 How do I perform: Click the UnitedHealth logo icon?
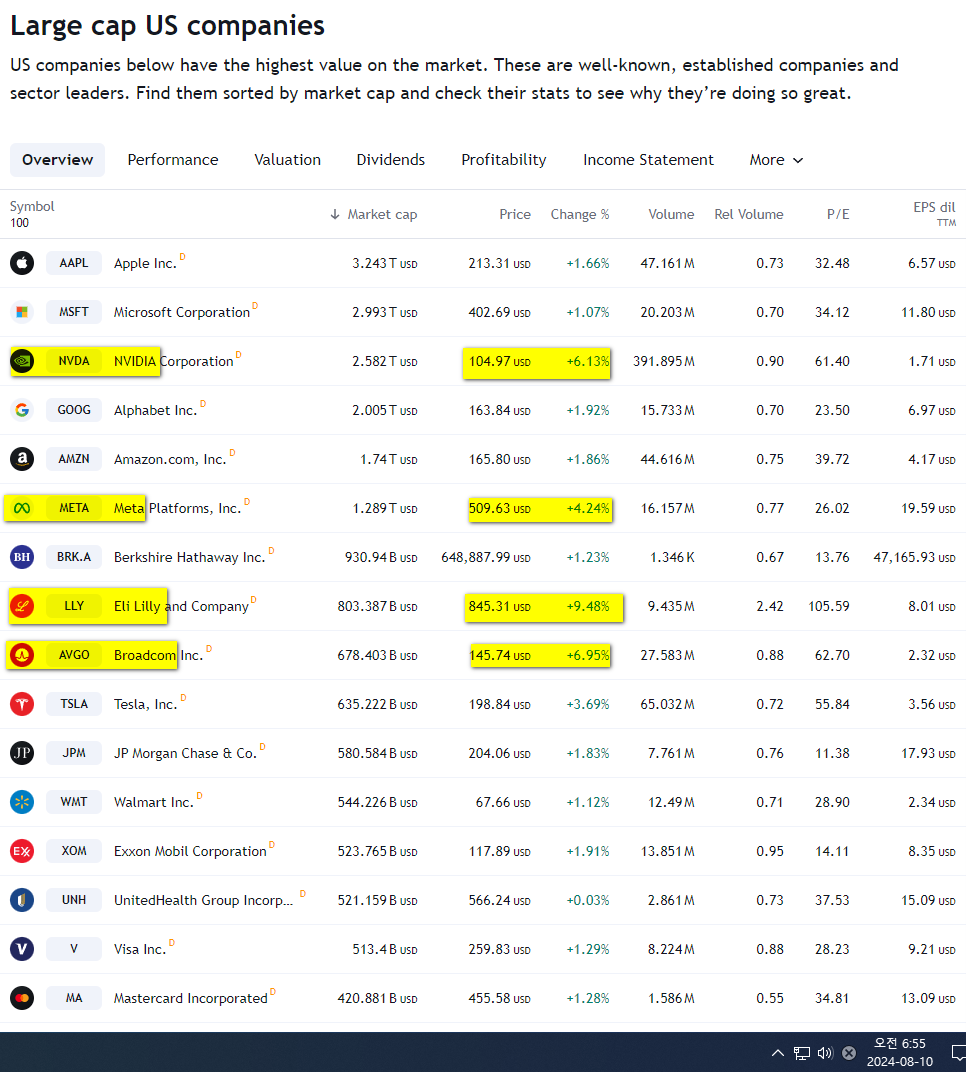(22, 900)
